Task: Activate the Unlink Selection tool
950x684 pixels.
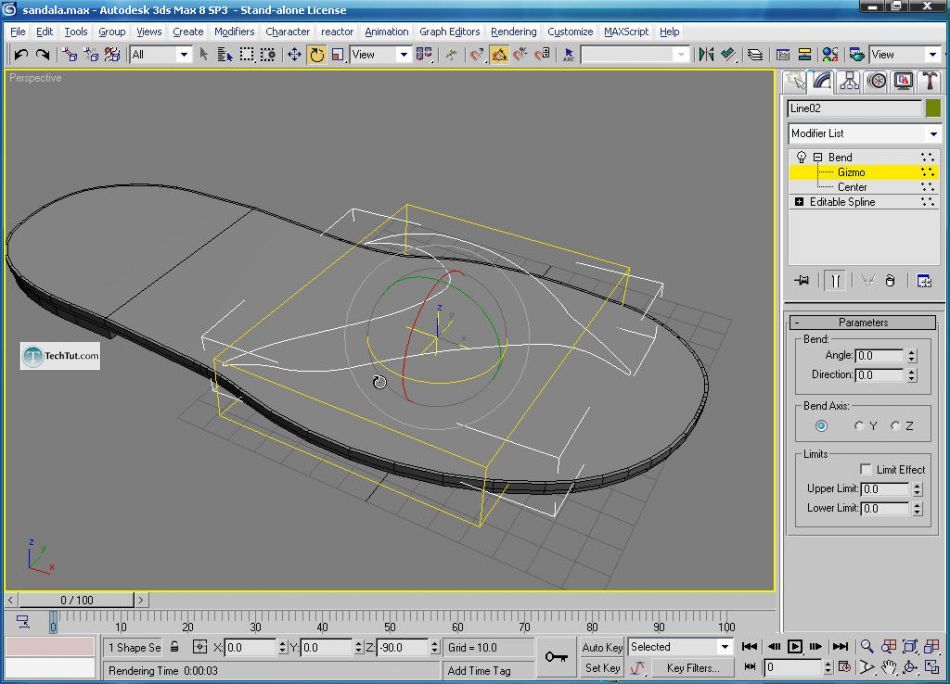Action: pyautogui.click(x=91, y=55)
